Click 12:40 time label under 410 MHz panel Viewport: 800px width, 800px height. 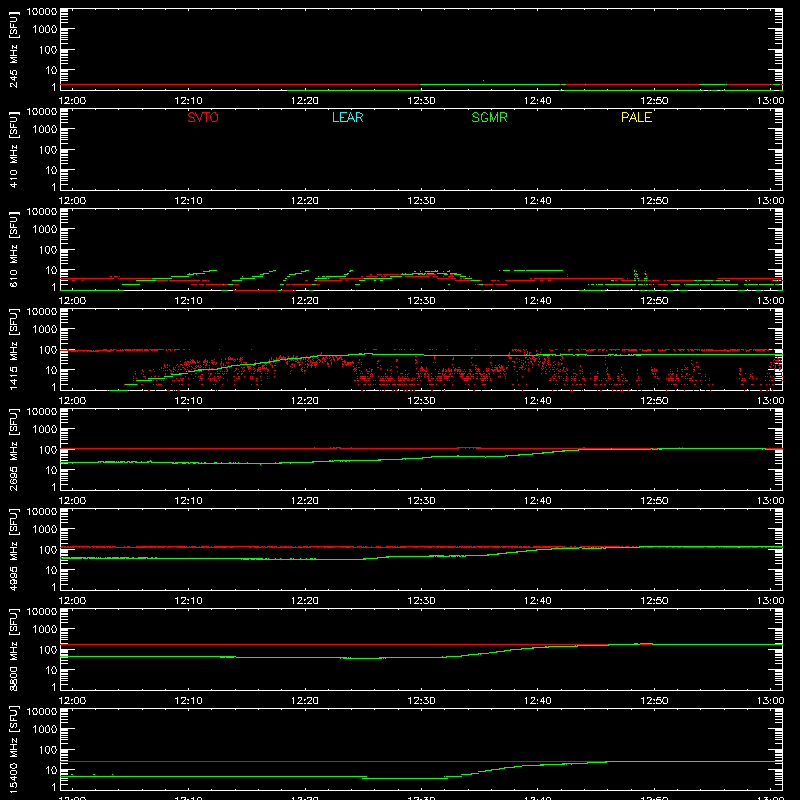pos(538,201)
